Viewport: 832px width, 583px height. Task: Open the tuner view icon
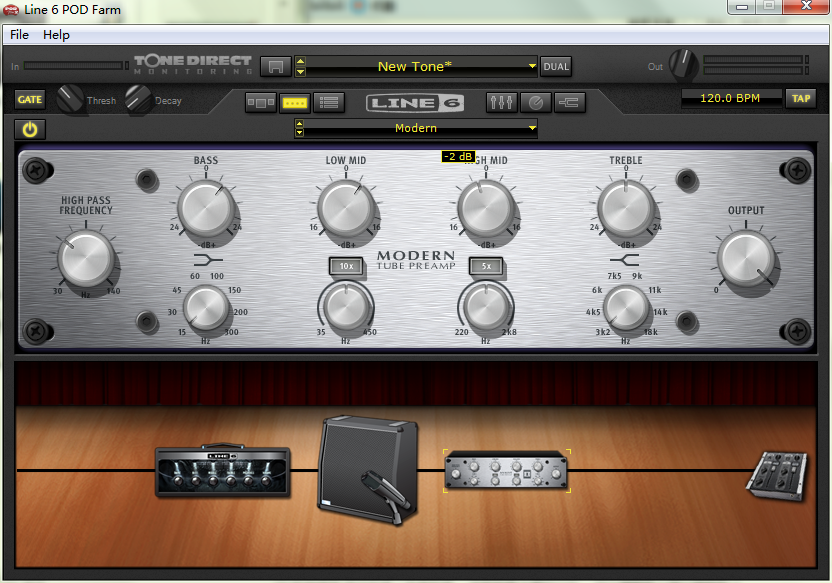[x=535, y=102]
